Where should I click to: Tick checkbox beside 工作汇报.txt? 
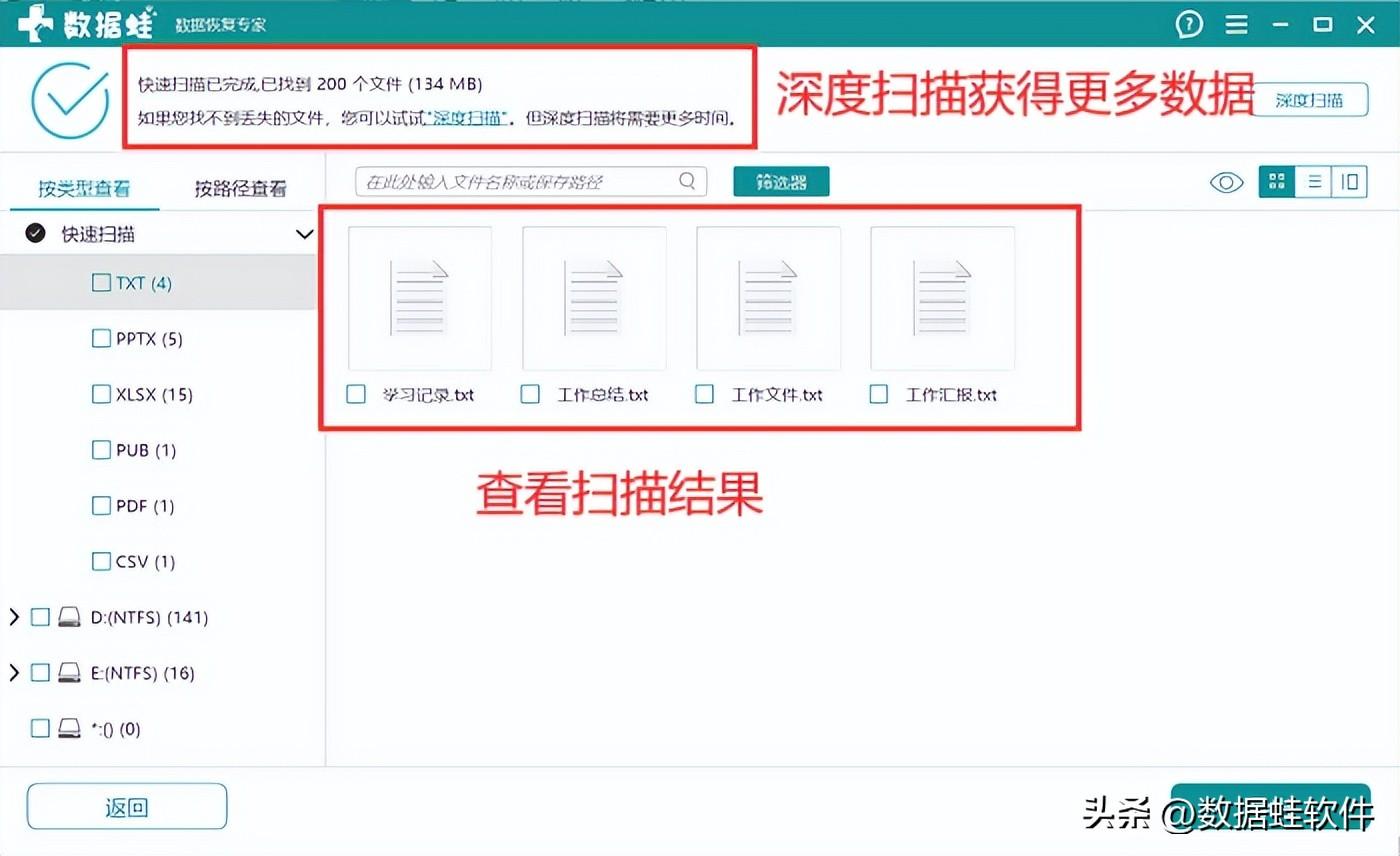click(x=879, y=394)
